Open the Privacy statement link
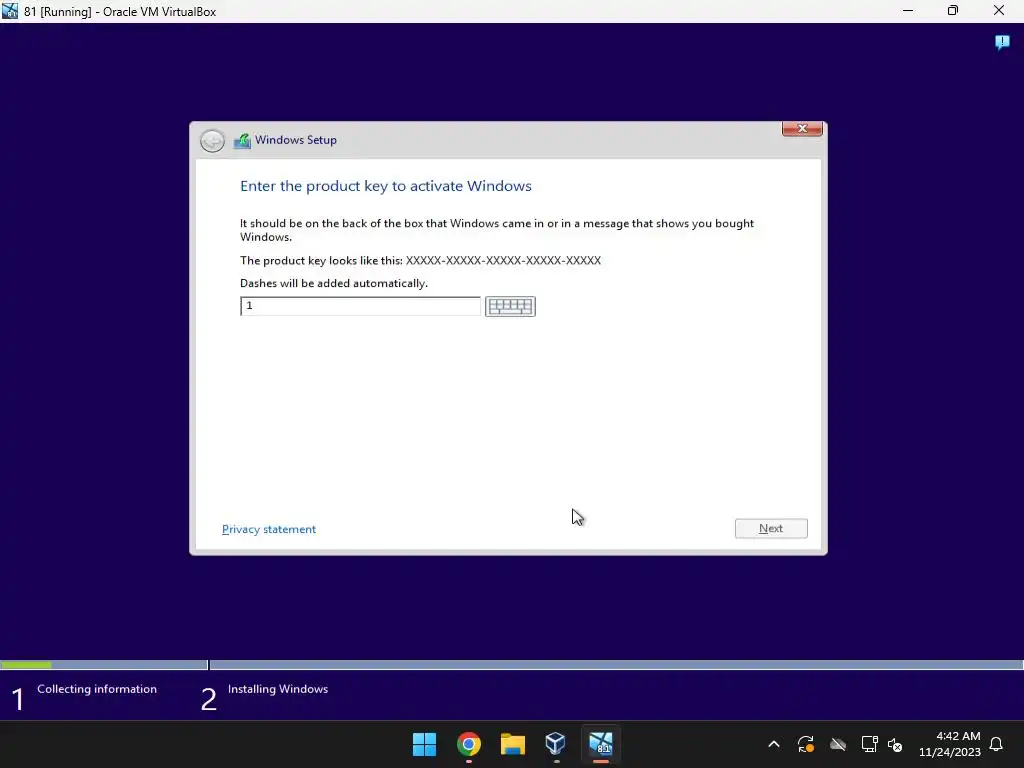Image resolution: width=1024 pixels, height=768 pixels. coord(269,529)
